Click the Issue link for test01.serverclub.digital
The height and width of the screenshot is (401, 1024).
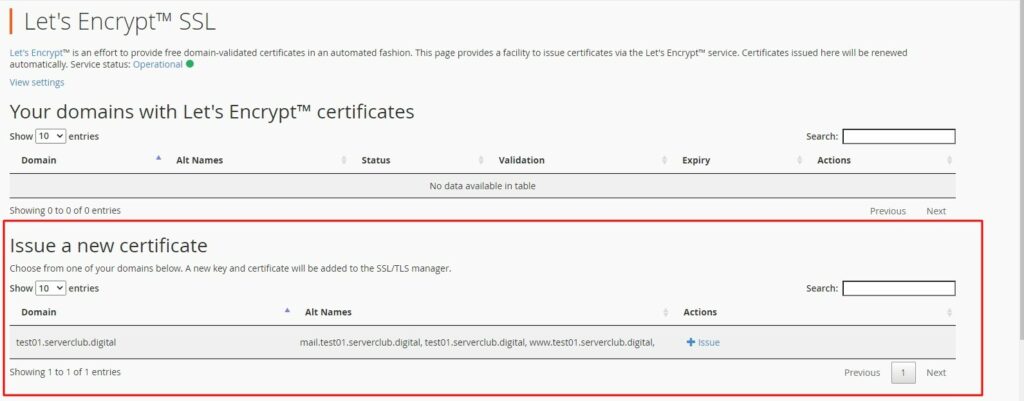tap(703, 342)
